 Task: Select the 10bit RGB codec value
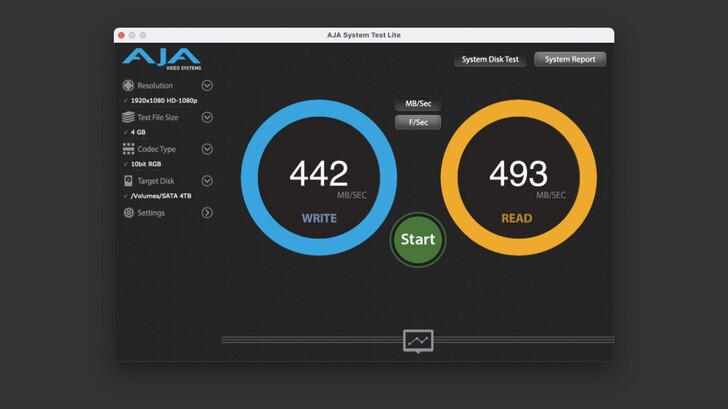click(146, 164)
